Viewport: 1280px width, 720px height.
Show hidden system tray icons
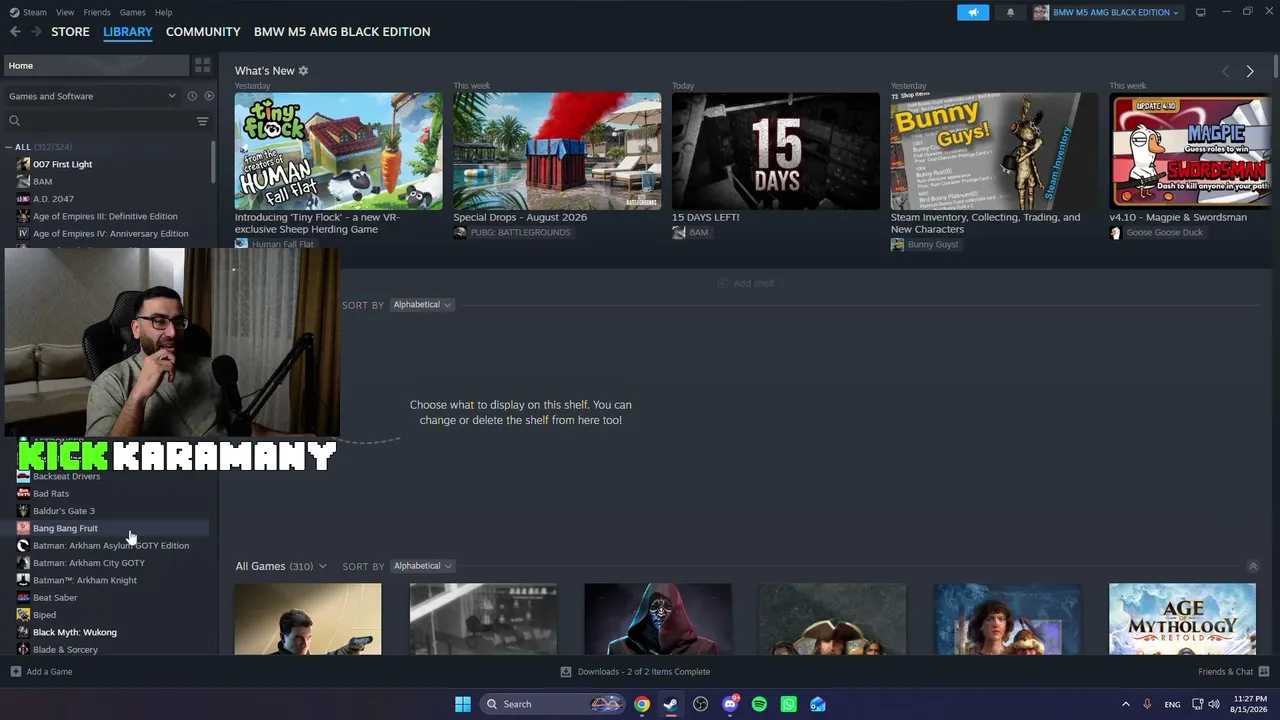pos(1125,704)
